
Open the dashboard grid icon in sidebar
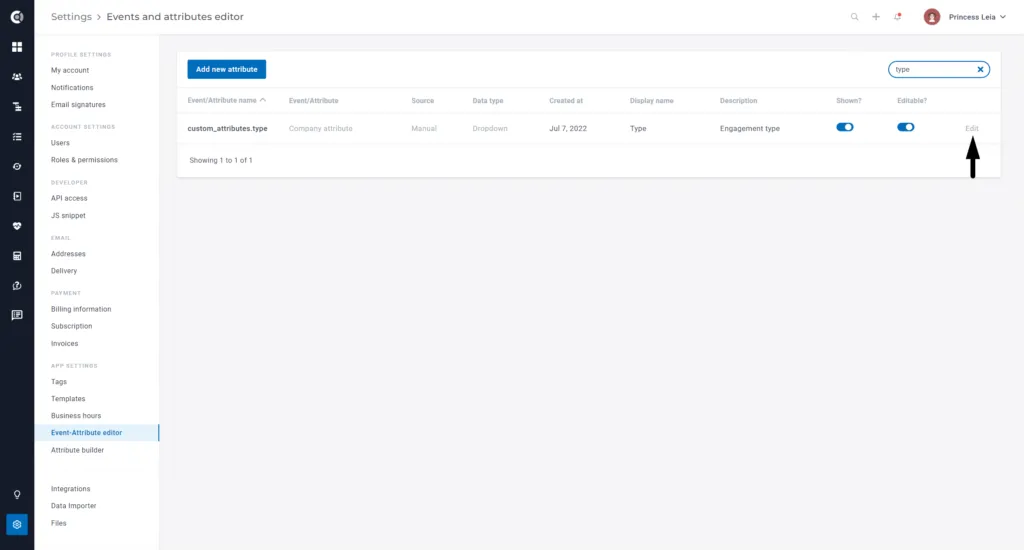point(17,47)
